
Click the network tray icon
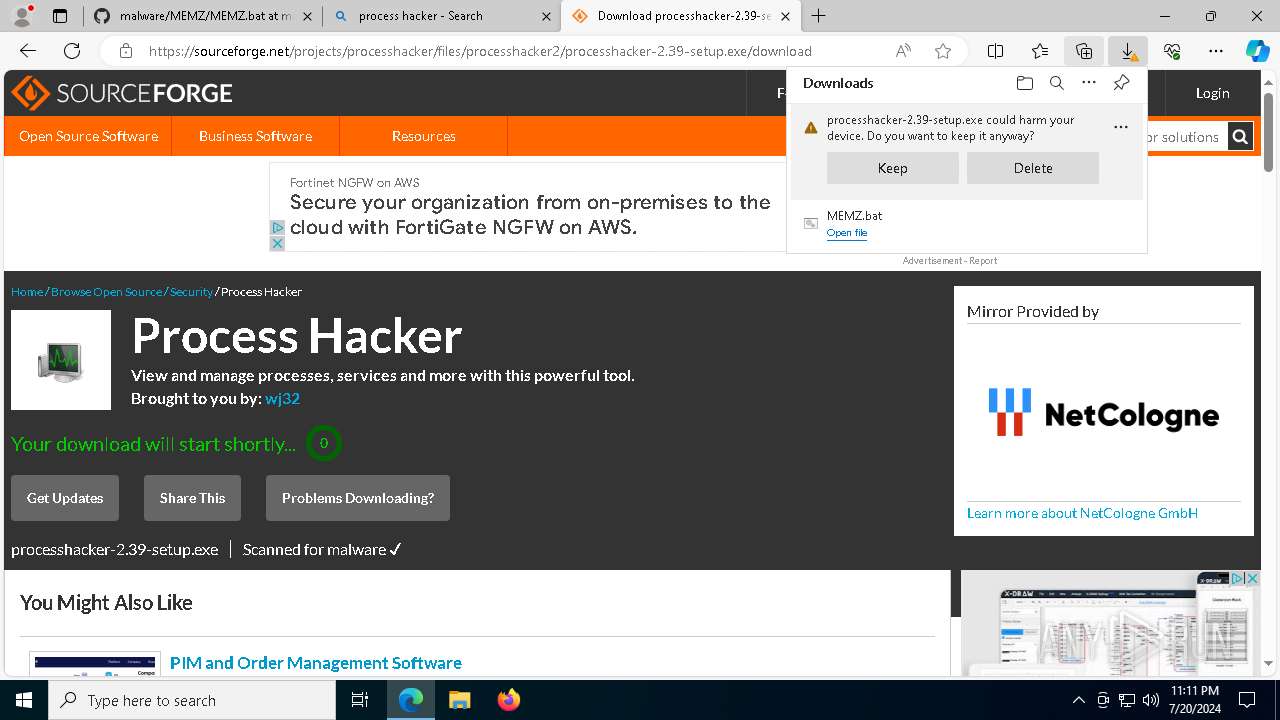click(1127, 700)
